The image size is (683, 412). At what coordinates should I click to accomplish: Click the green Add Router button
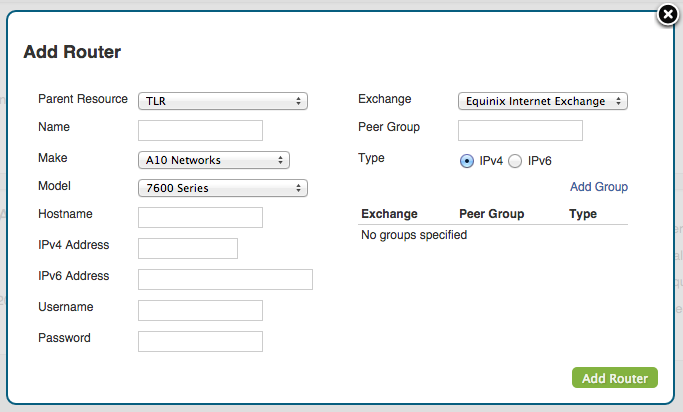pos(615,378)
